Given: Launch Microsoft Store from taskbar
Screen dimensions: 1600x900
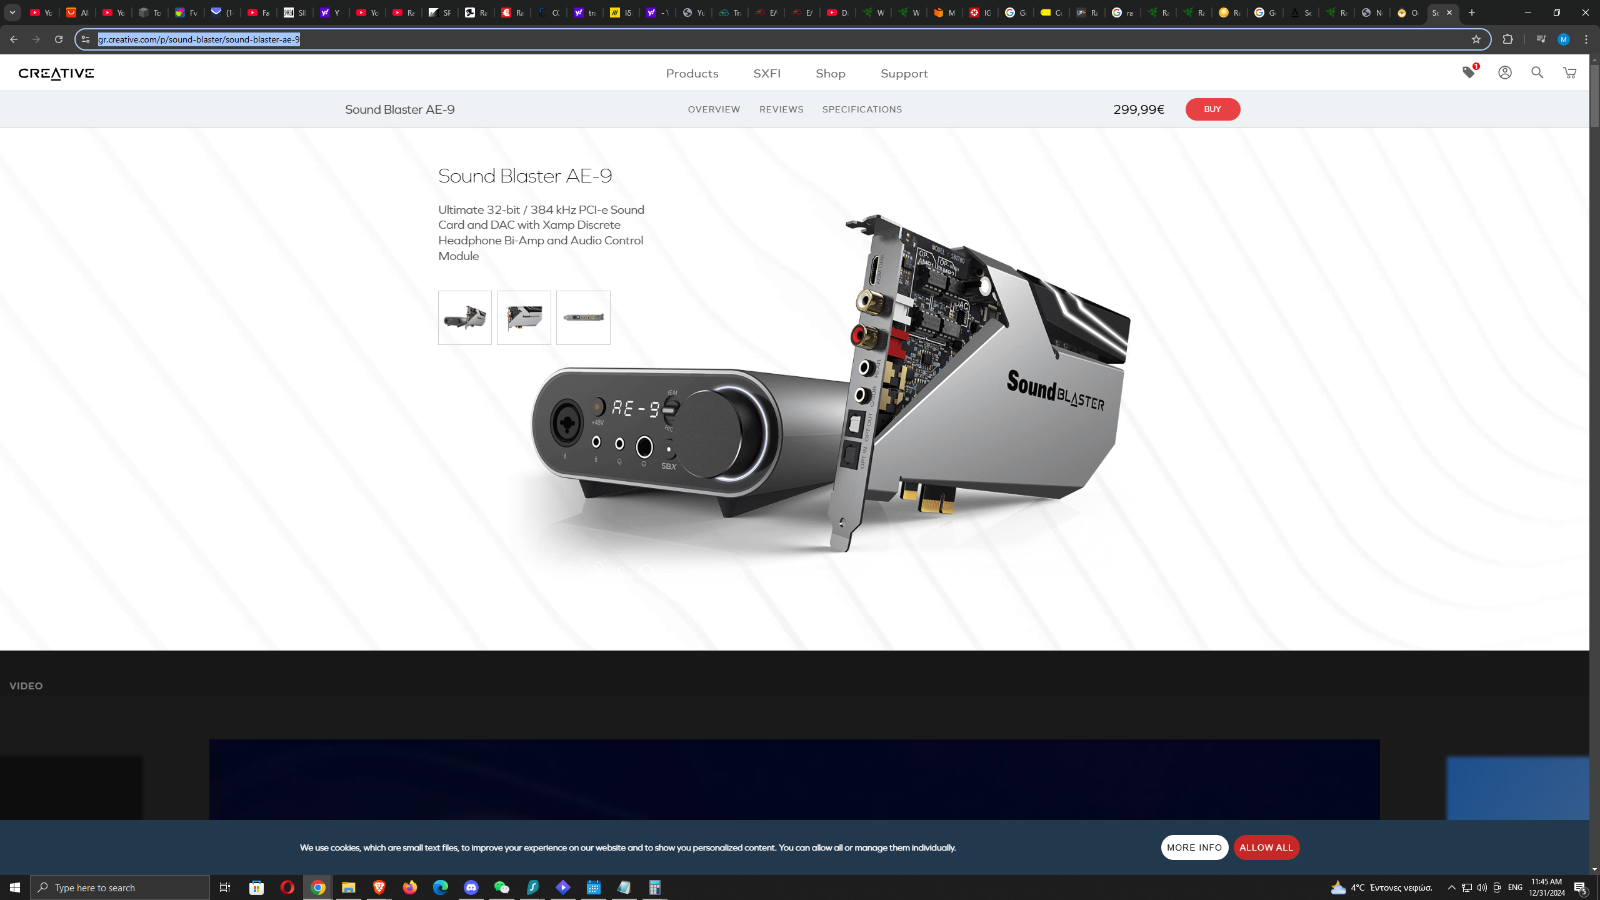Looking at the screenshot, I should click(256, 887).
